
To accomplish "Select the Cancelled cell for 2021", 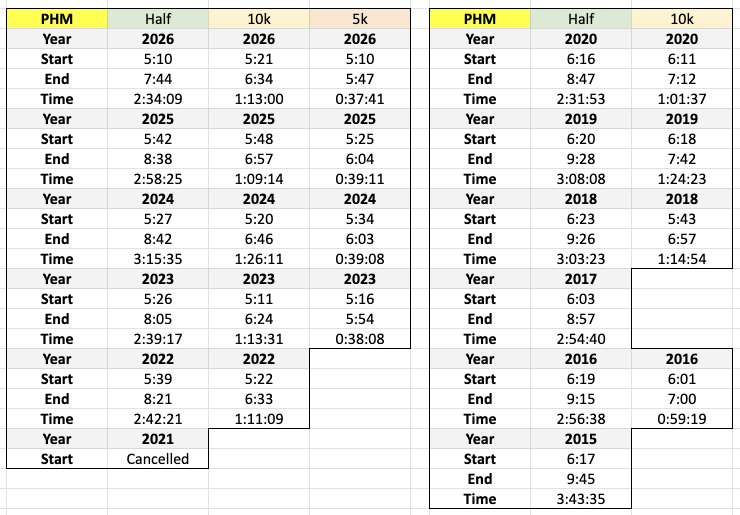I will [158, 459].
